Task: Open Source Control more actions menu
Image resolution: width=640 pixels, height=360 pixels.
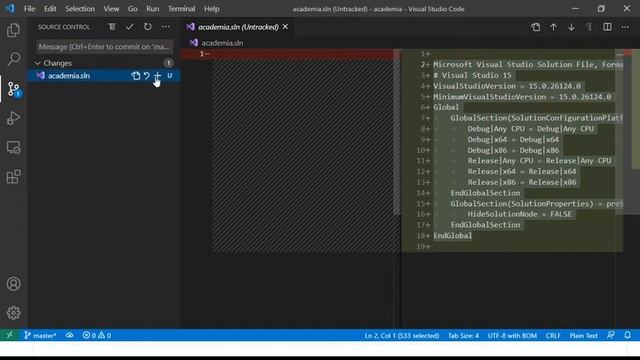Action: [x=165, y=27]
